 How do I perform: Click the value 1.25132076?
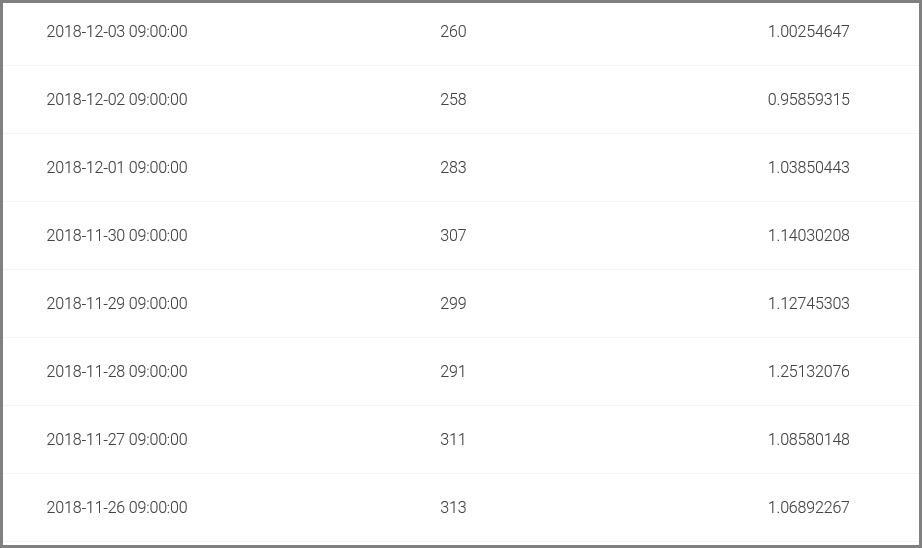click(x=808, y=372)
